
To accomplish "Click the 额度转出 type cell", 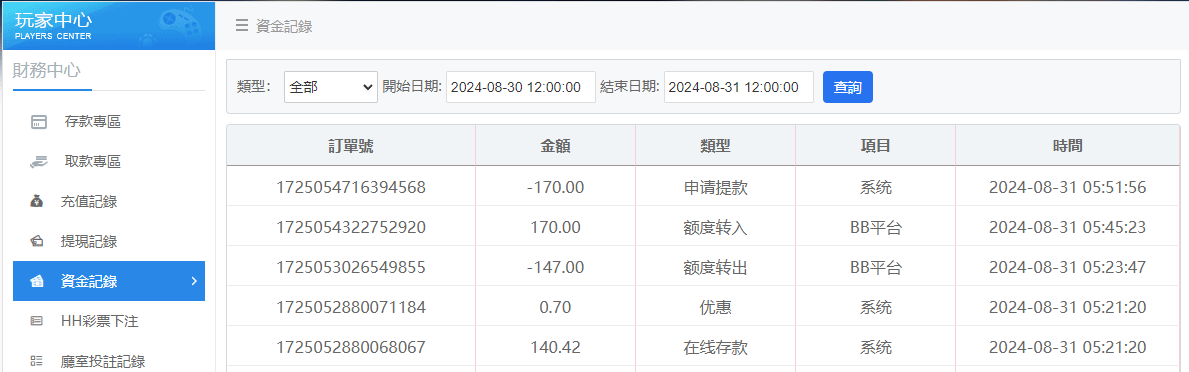I will [x=715, y=267].
